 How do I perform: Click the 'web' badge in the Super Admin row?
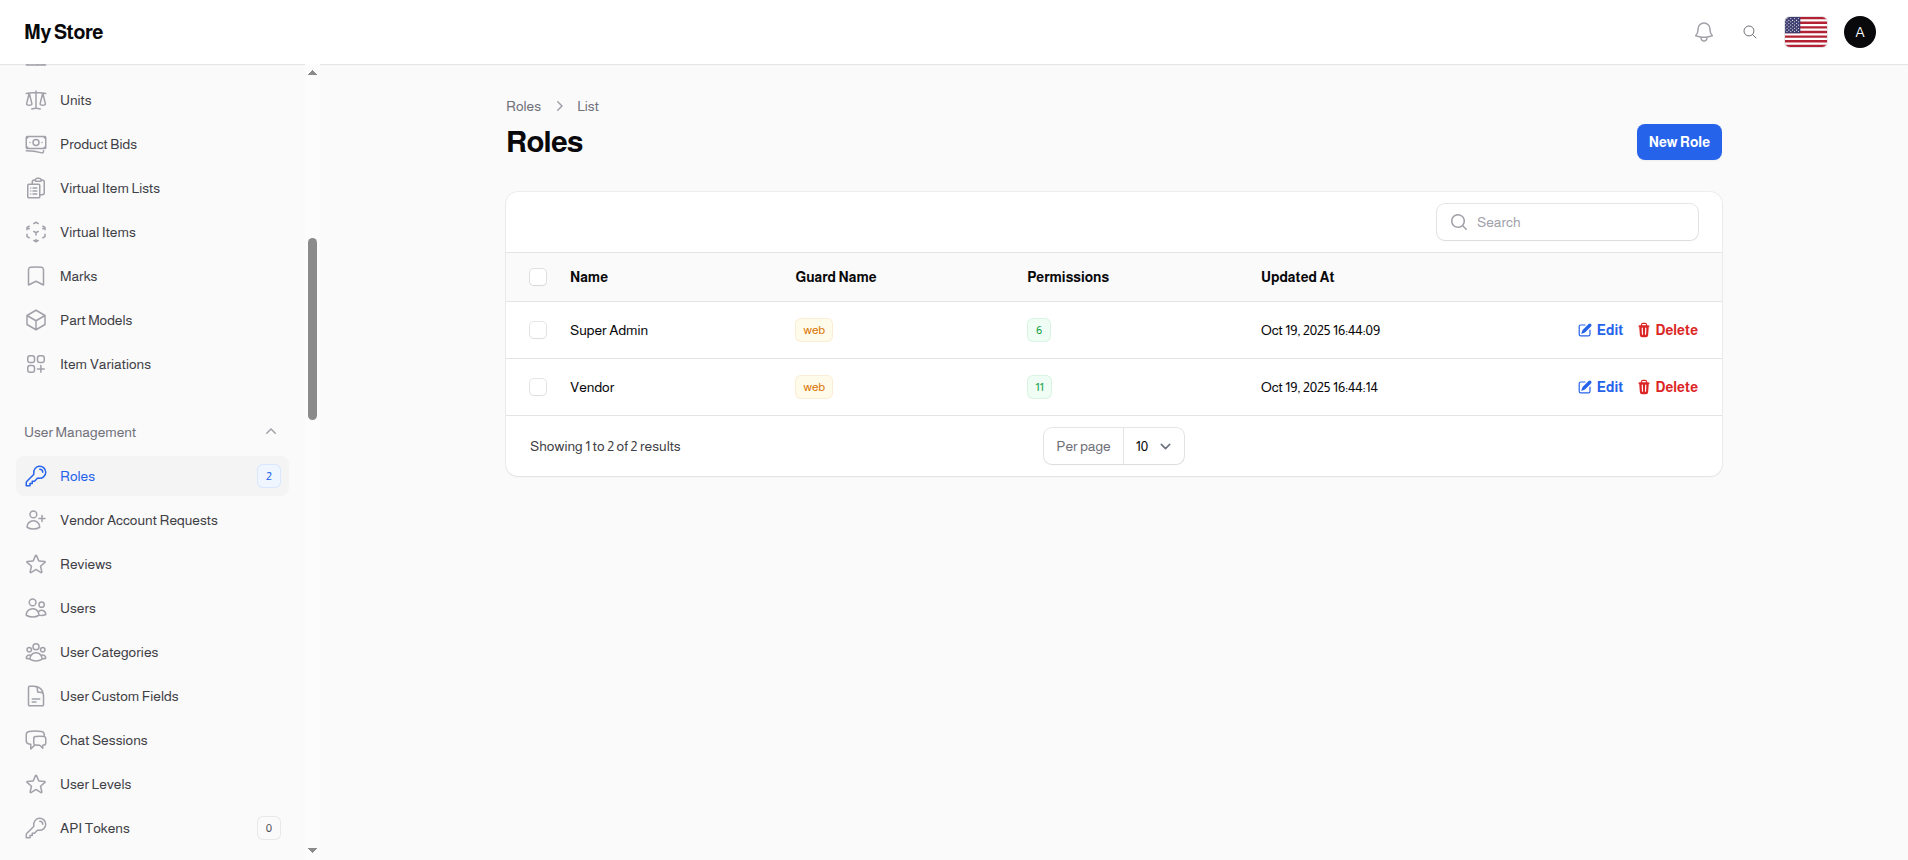(814, 330)
